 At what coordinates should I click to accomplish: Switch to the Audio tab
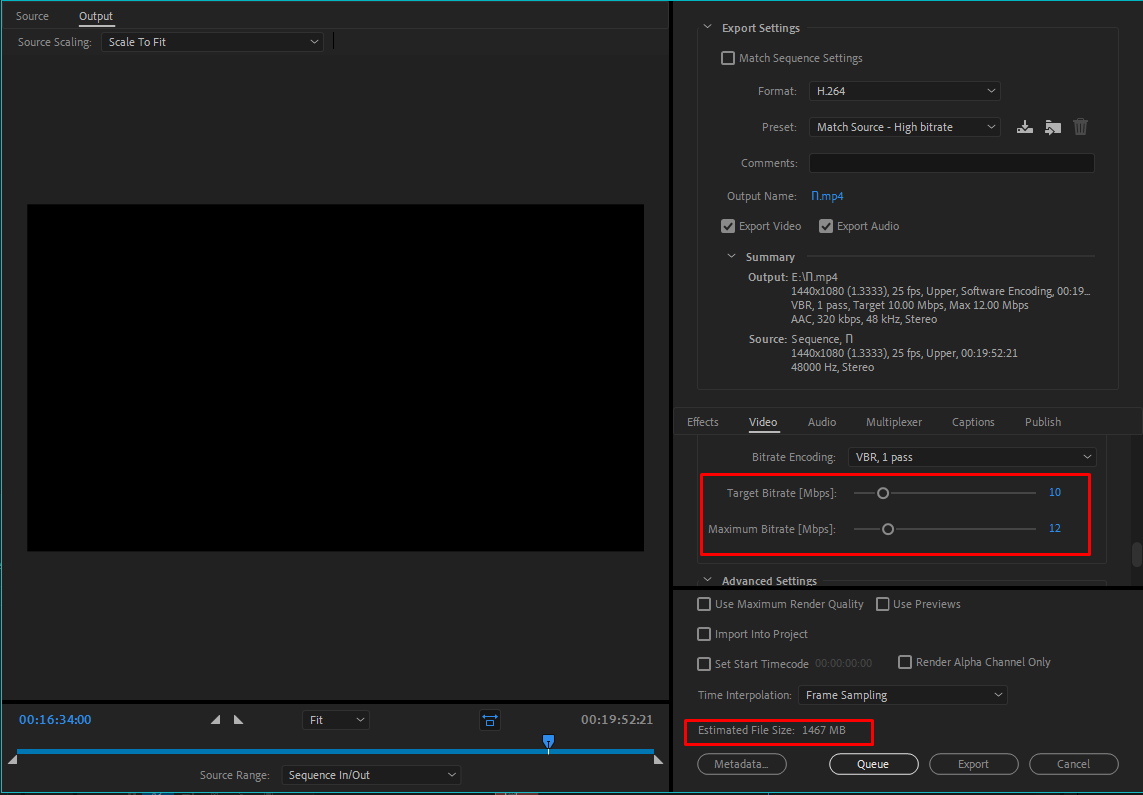point(821,422)
